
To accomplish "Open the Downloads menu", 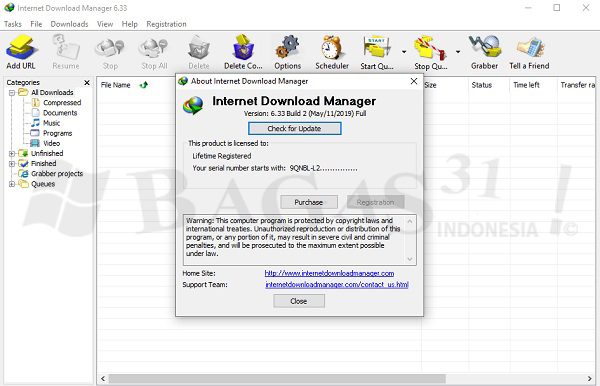I will pos(69,24).
